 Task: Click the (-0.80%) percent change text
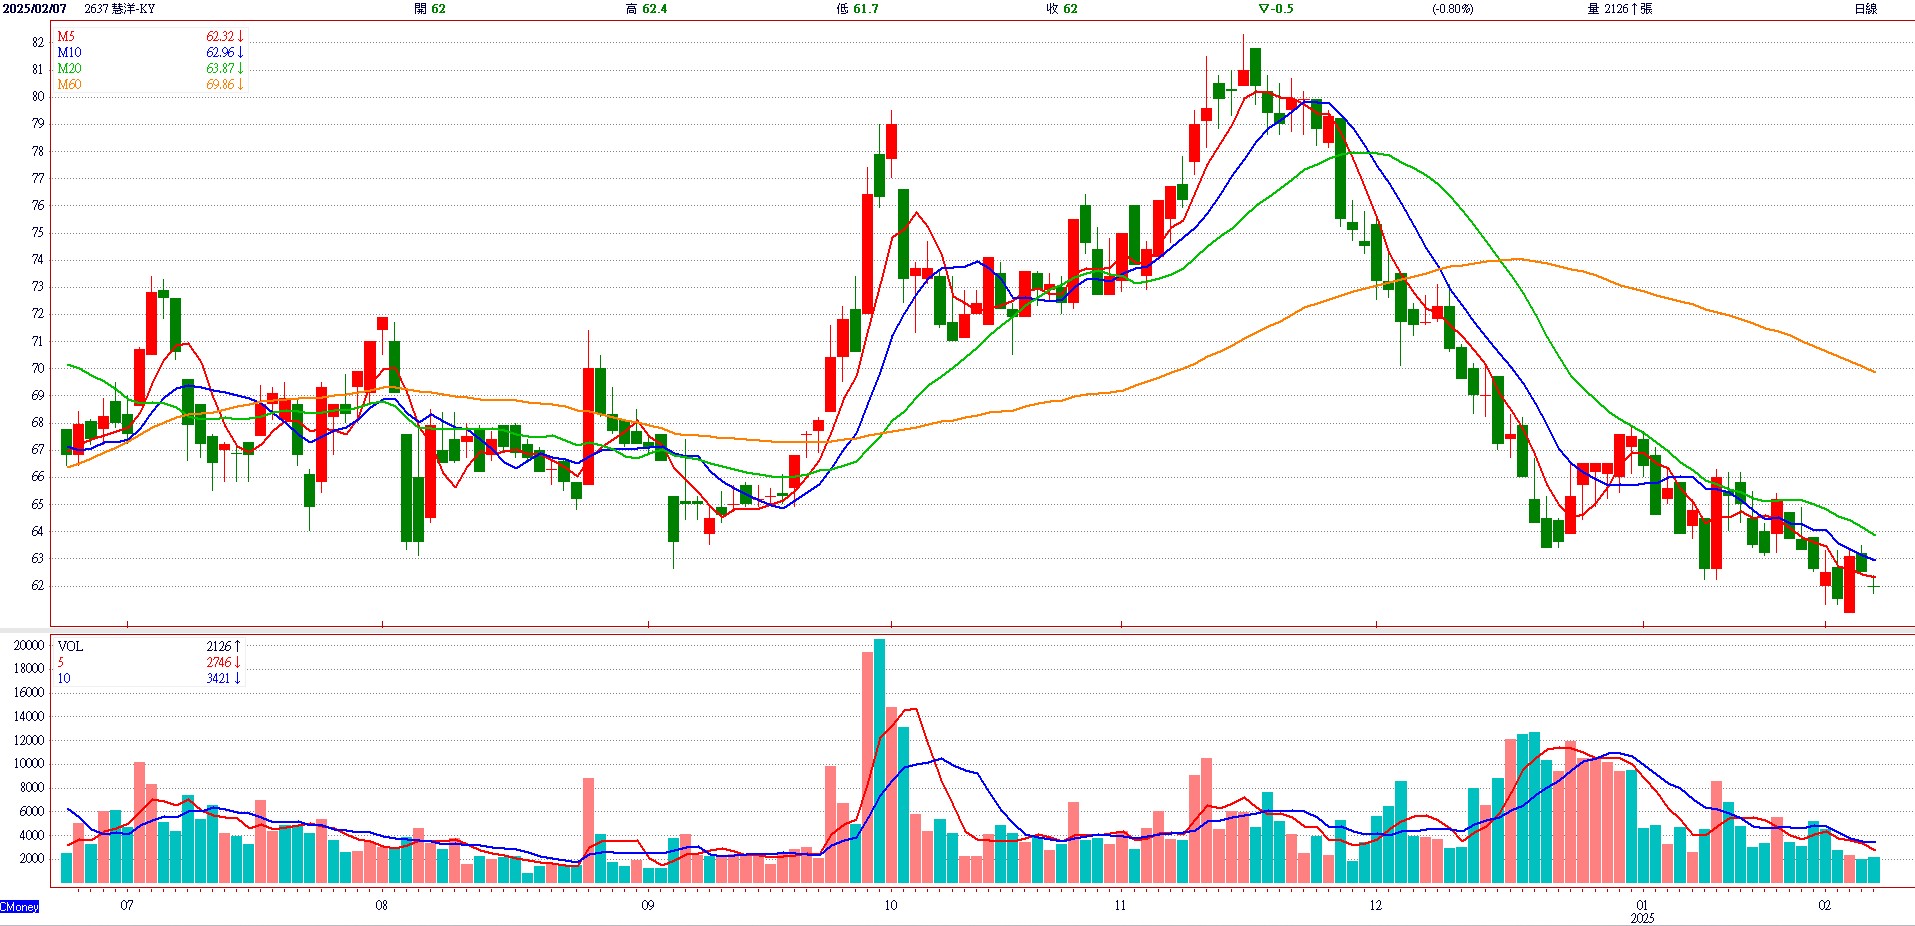[1452, 9]
